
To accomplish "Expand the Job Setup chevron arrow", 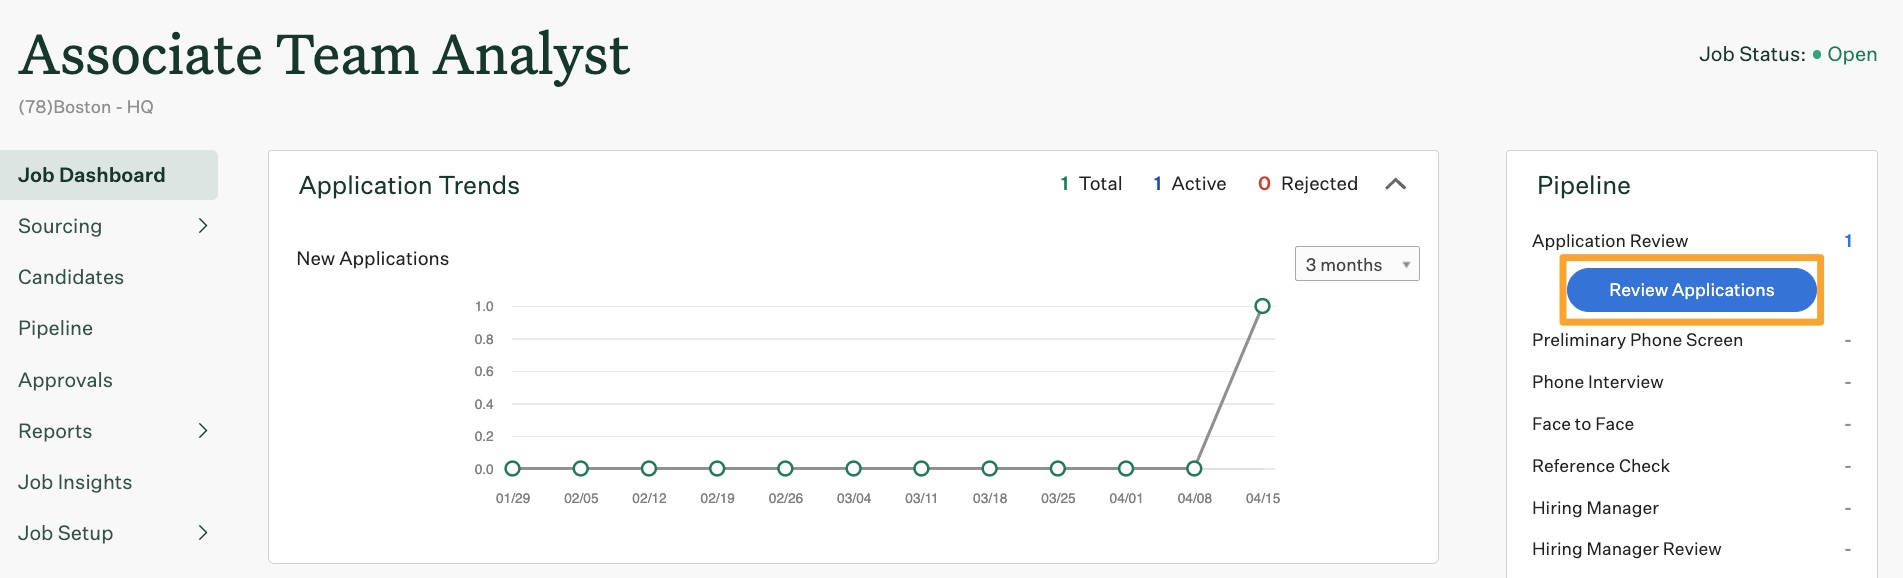I will click(x=203, y=533).
